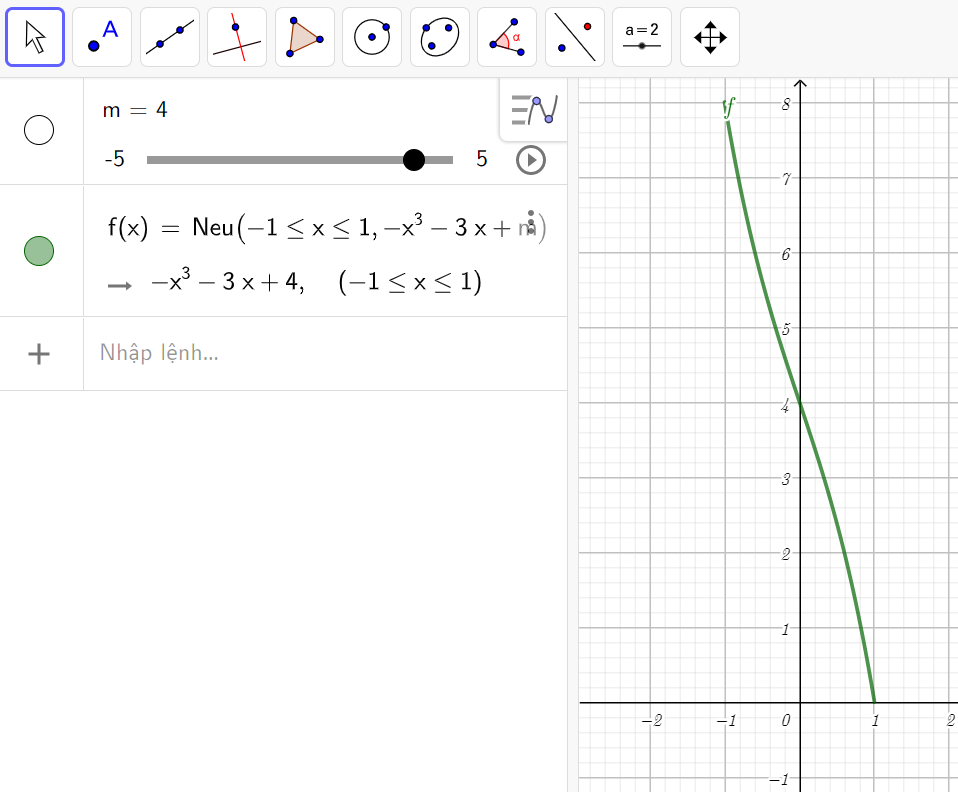Click the slider m knob
958x792 pixels.
(414, 160)
